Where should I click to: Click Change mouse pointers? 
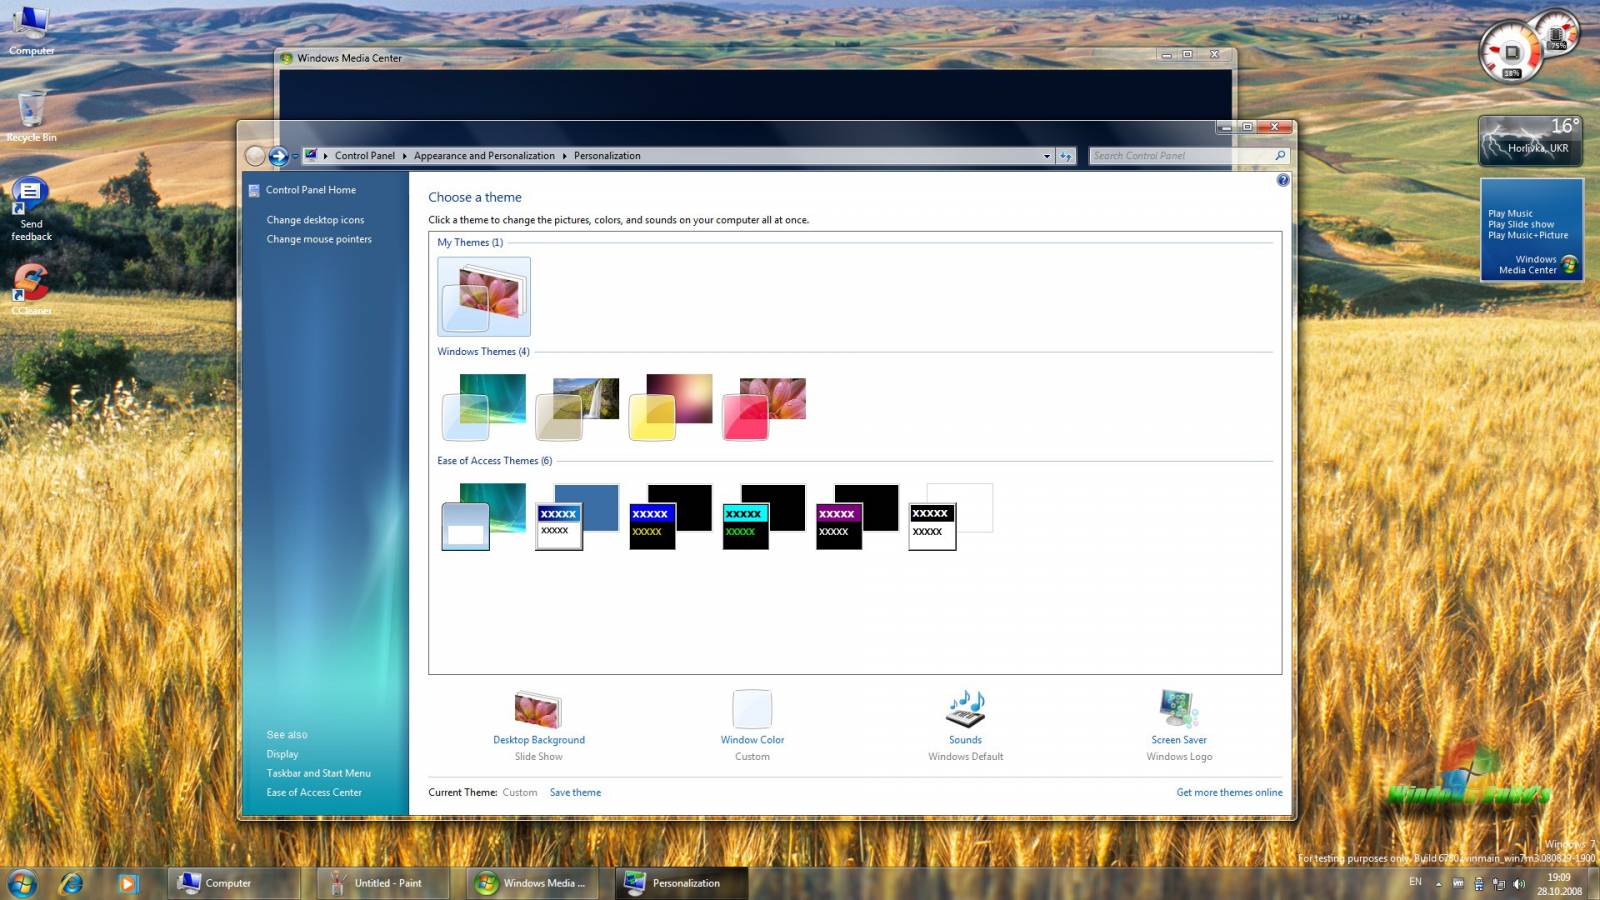(x=319, y=239)
